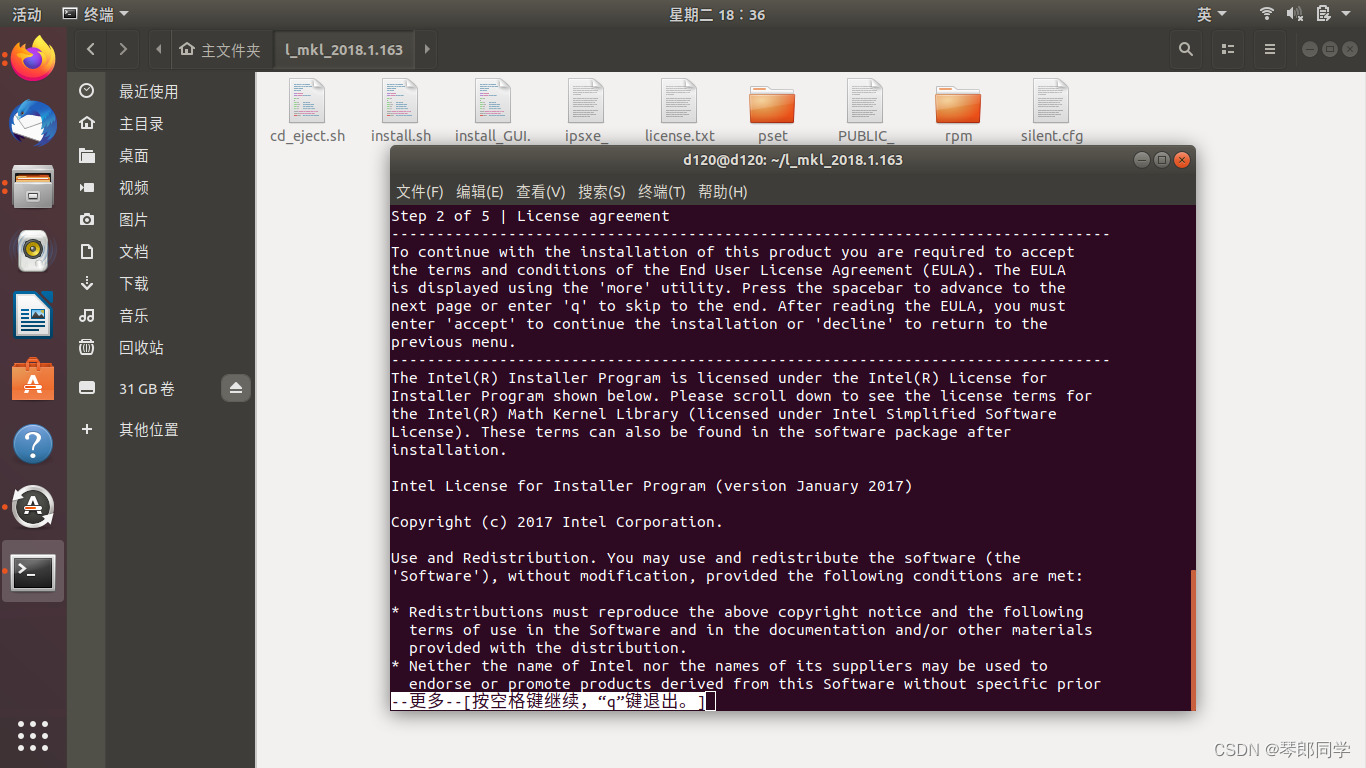
Task: Minimize the terminal window
Action: pos(1141,160)
